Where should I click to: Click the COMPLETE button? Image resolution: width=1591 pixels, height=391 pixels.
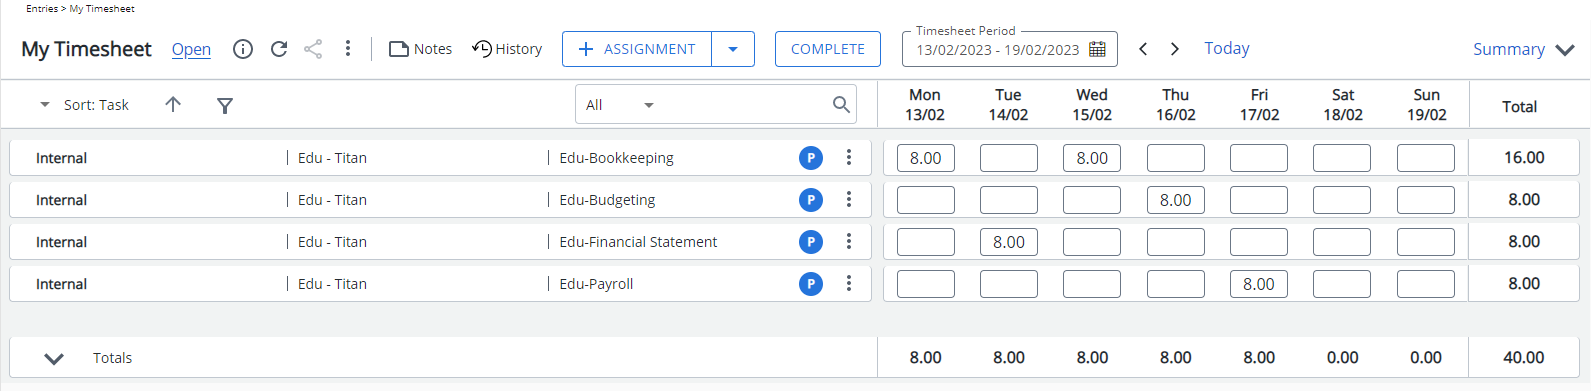click(x=828, y=49)
